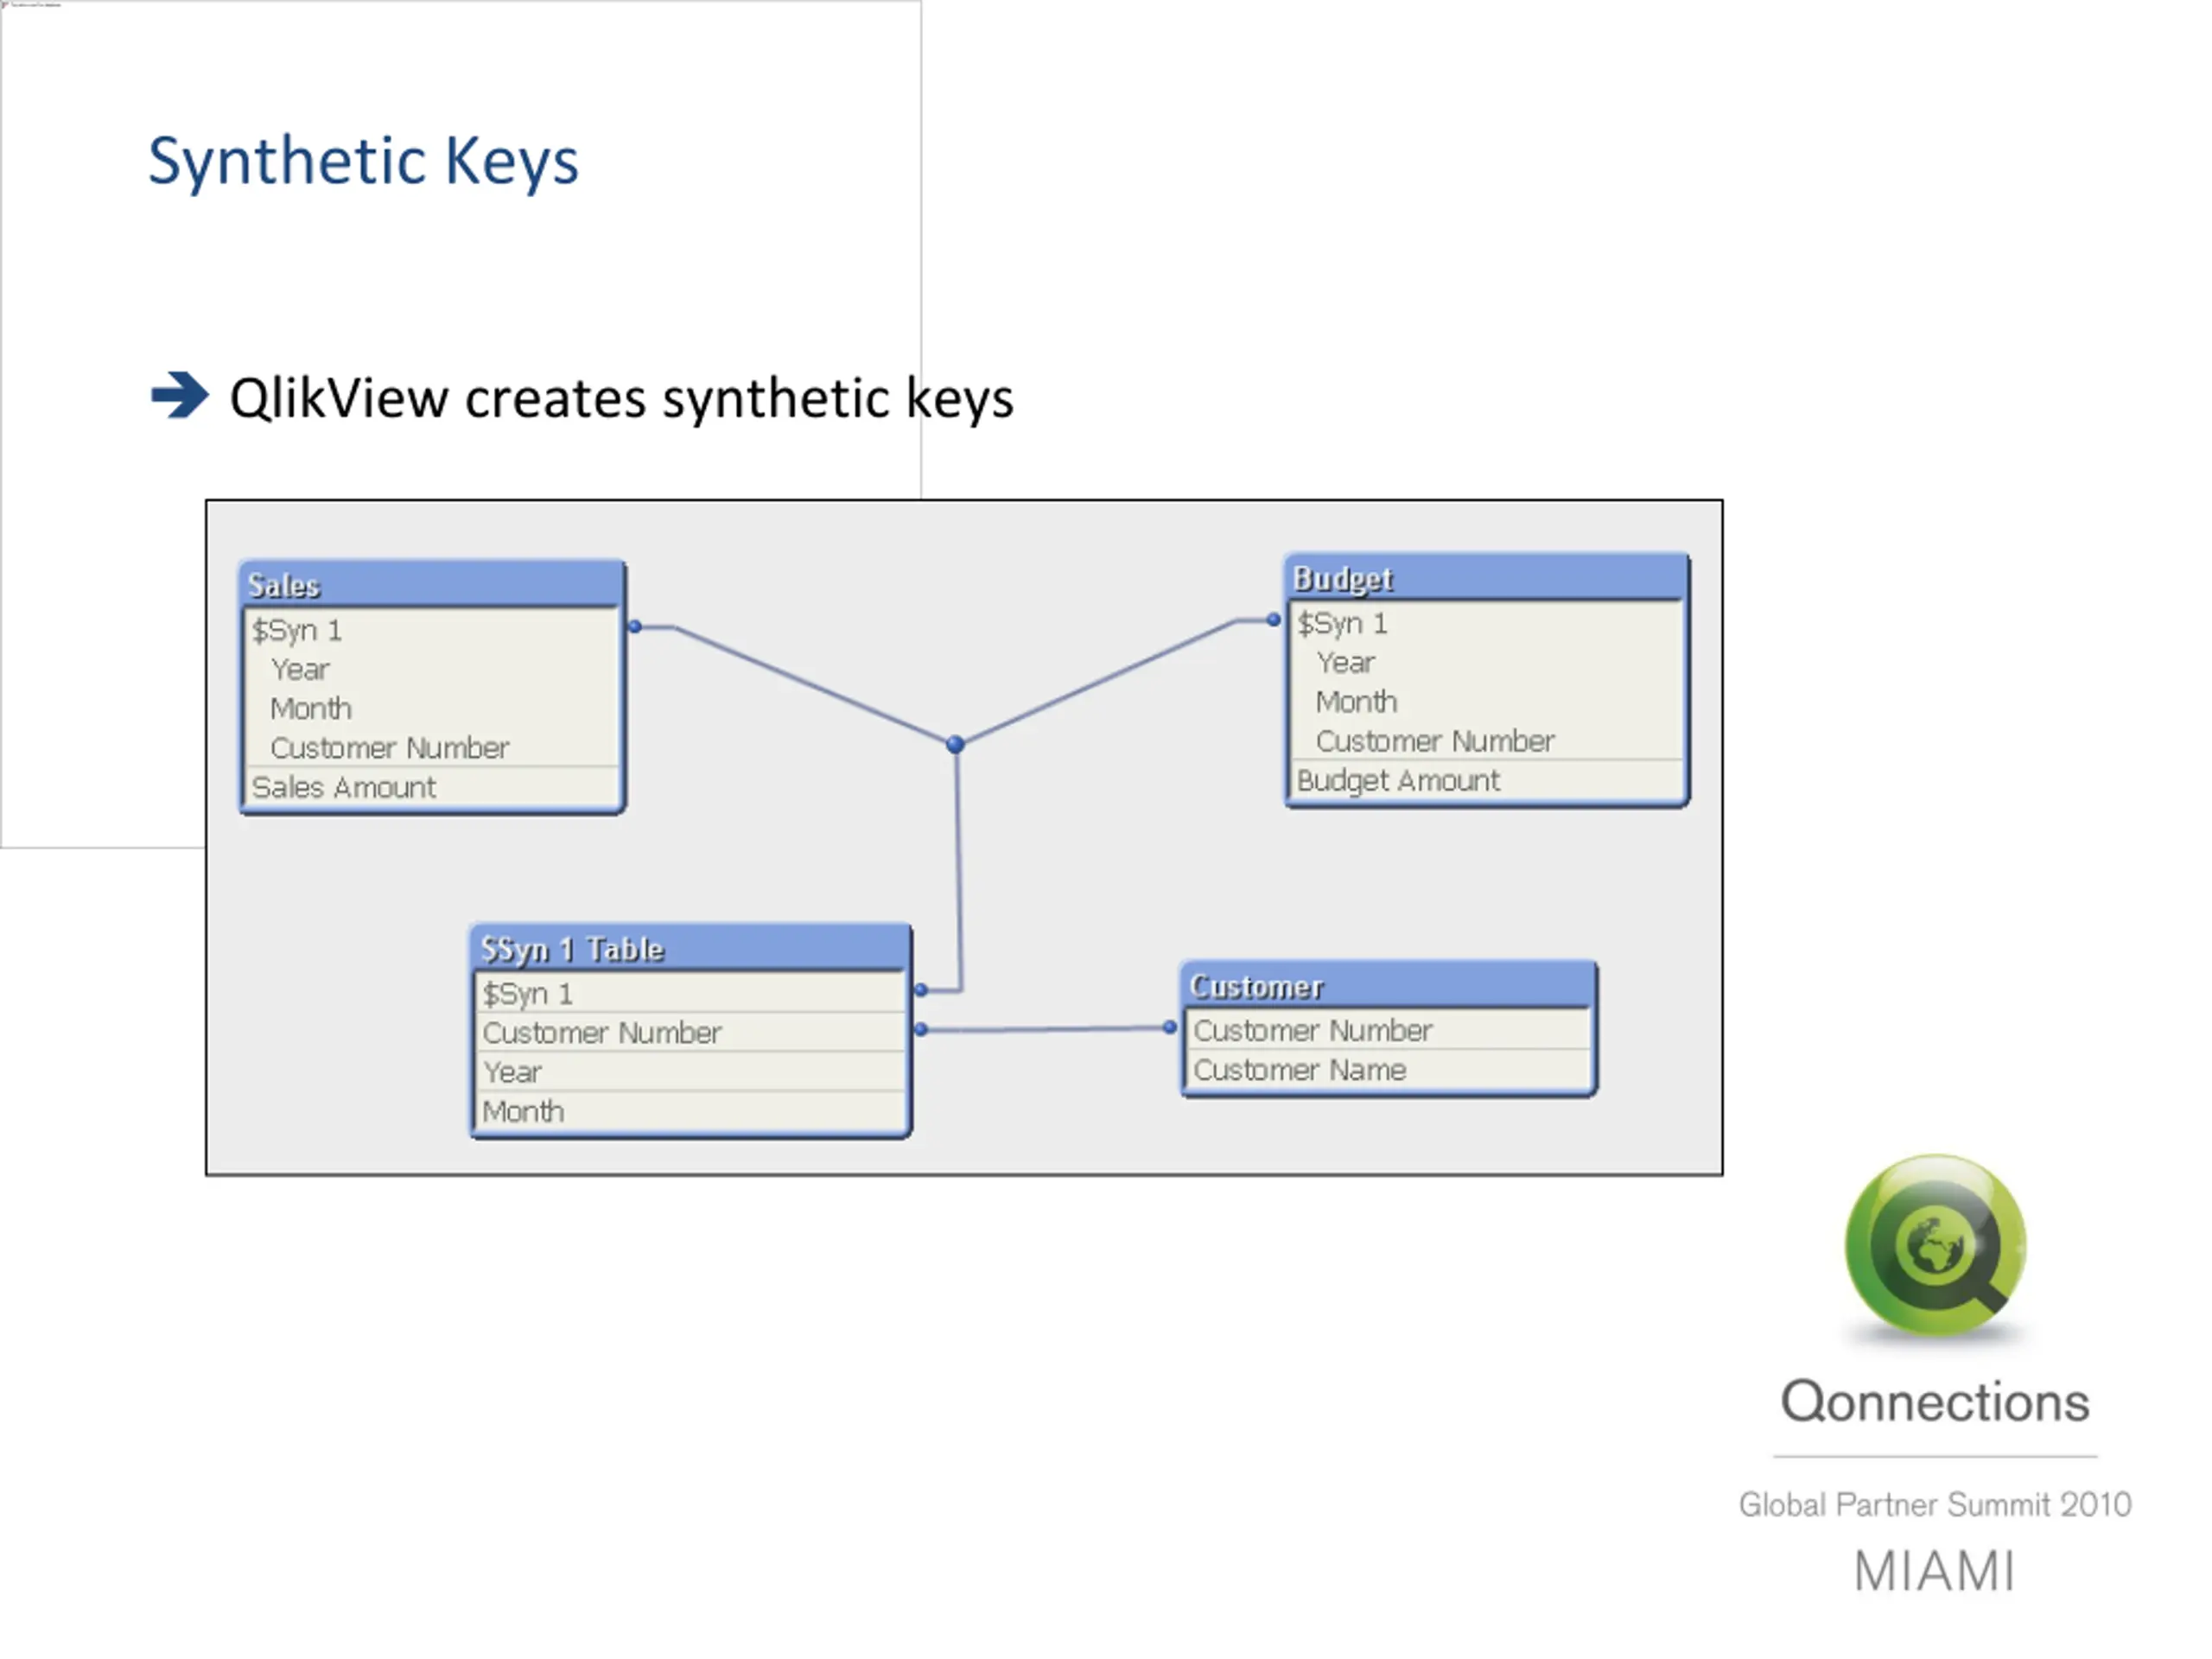Select Month field in Budget table
Image resolution: width=2212 pixels, height=1659 pixels.
pyautogui.click(x=1486, y=701)
